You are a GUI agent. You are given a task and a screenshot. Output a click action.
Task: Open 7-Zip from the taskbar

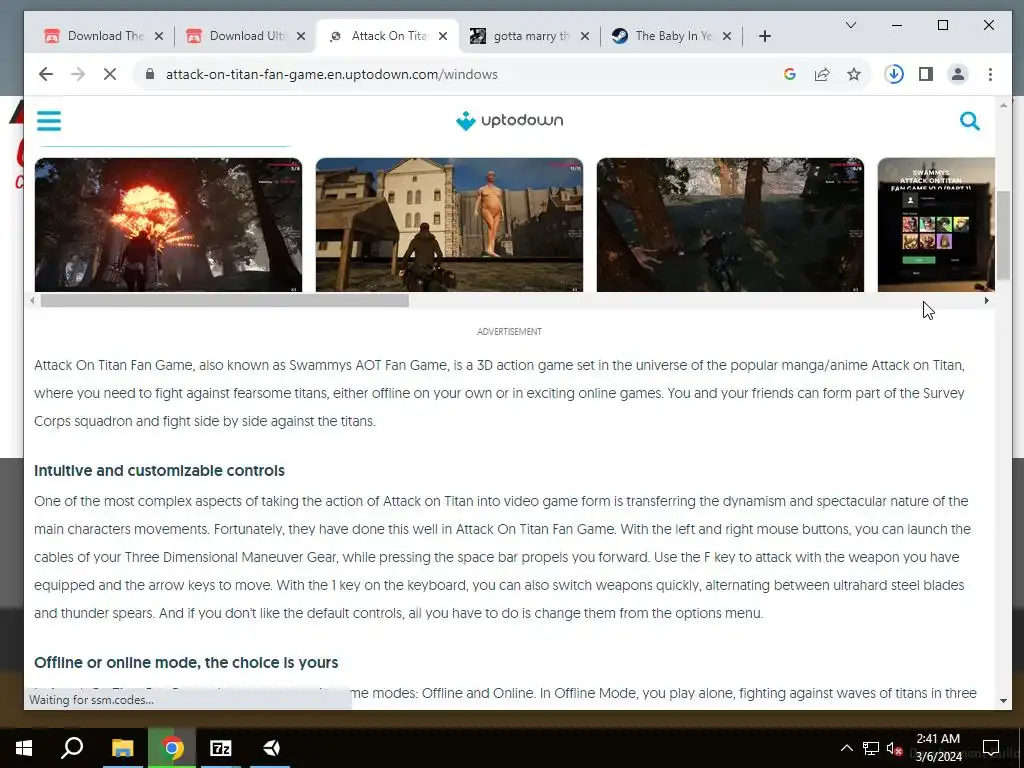(x=221, y=748)
